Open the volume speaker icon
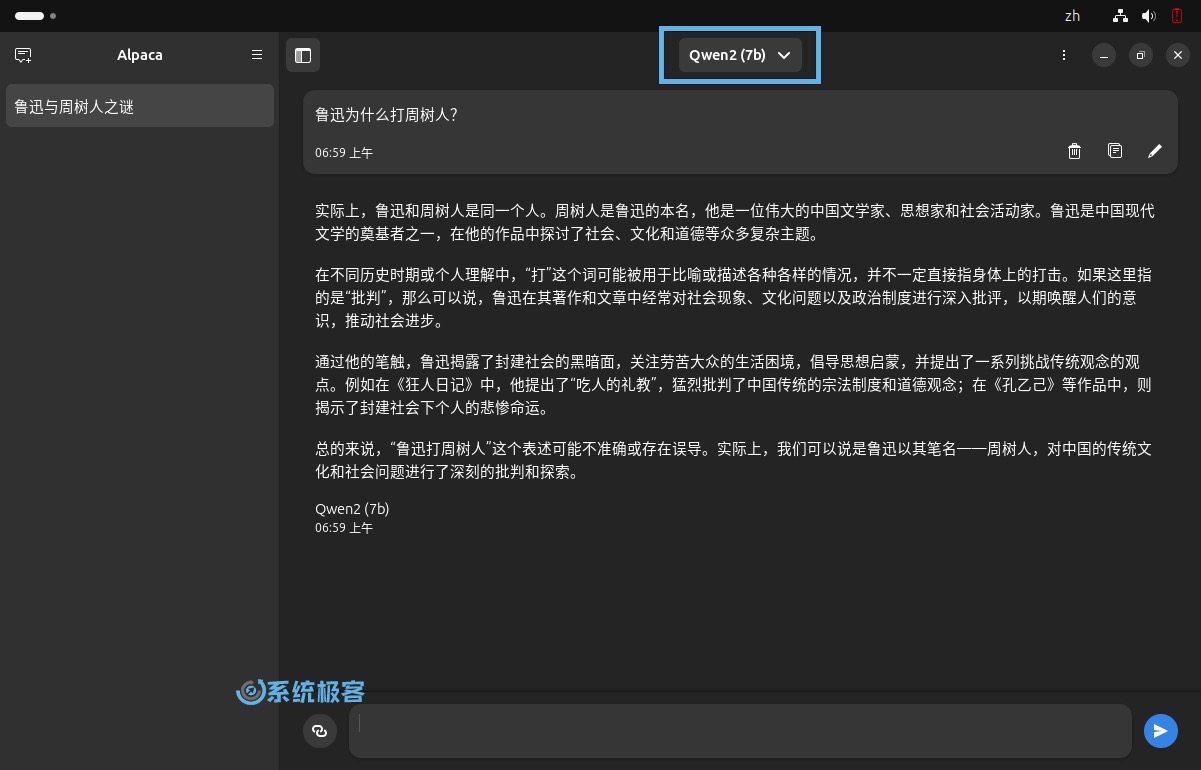This screenshot has width=1201, height=770. (1148, 16)
